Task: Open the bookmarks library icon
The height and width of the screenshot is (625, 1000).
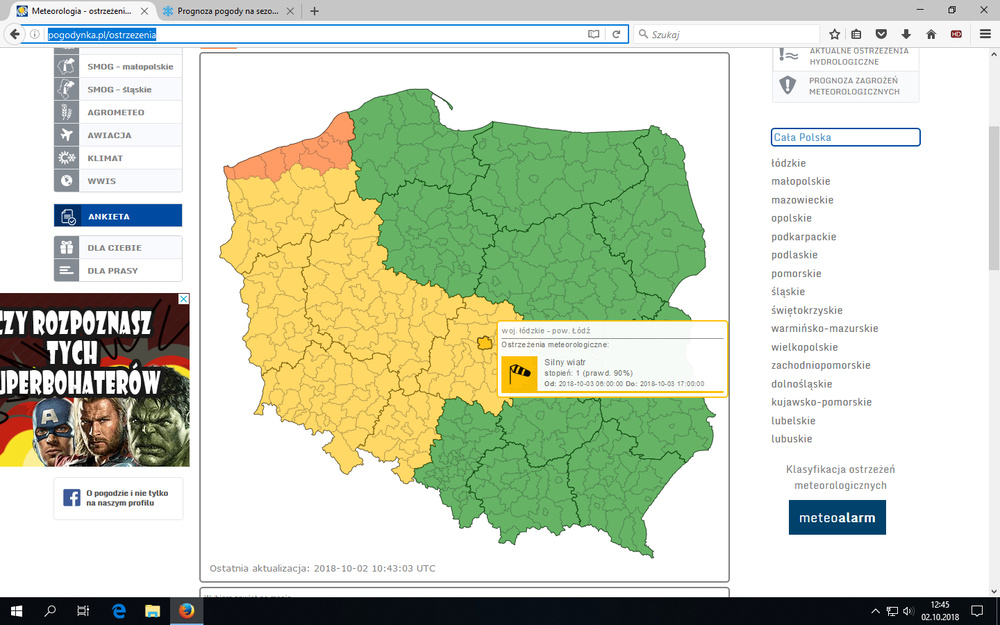Action: pos(857,34)
